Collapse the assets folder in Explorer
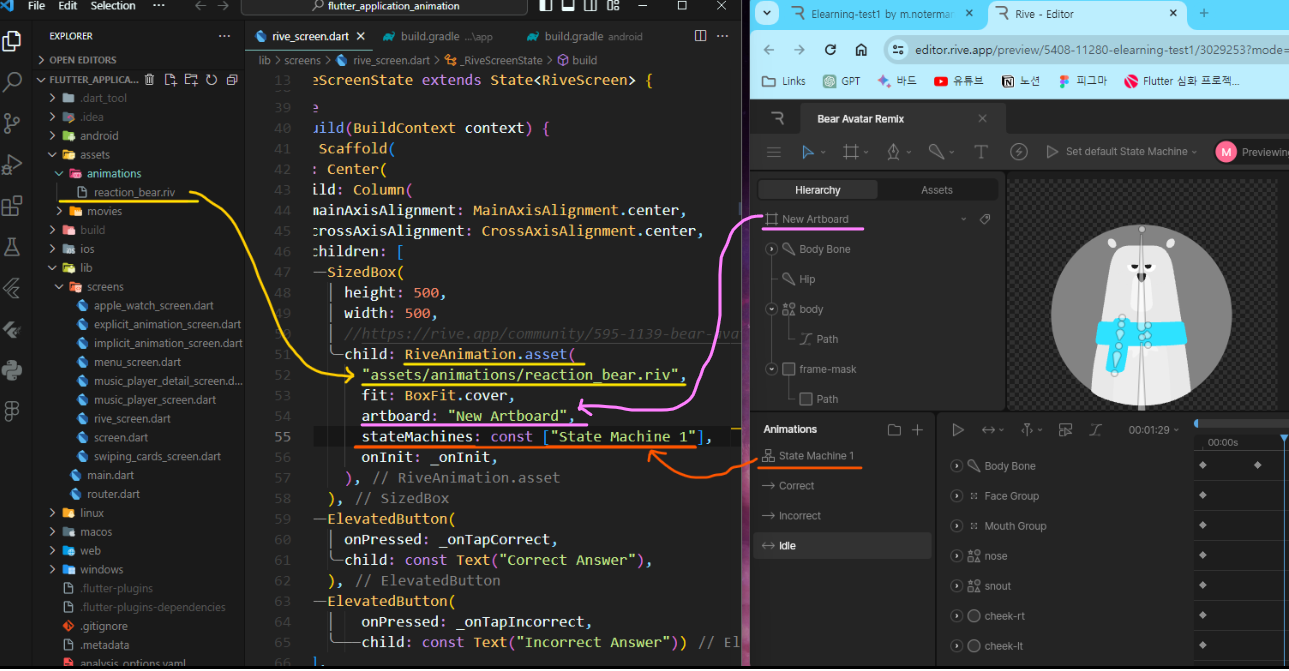This screenshot has width=1289, height=671. [52, 155]
